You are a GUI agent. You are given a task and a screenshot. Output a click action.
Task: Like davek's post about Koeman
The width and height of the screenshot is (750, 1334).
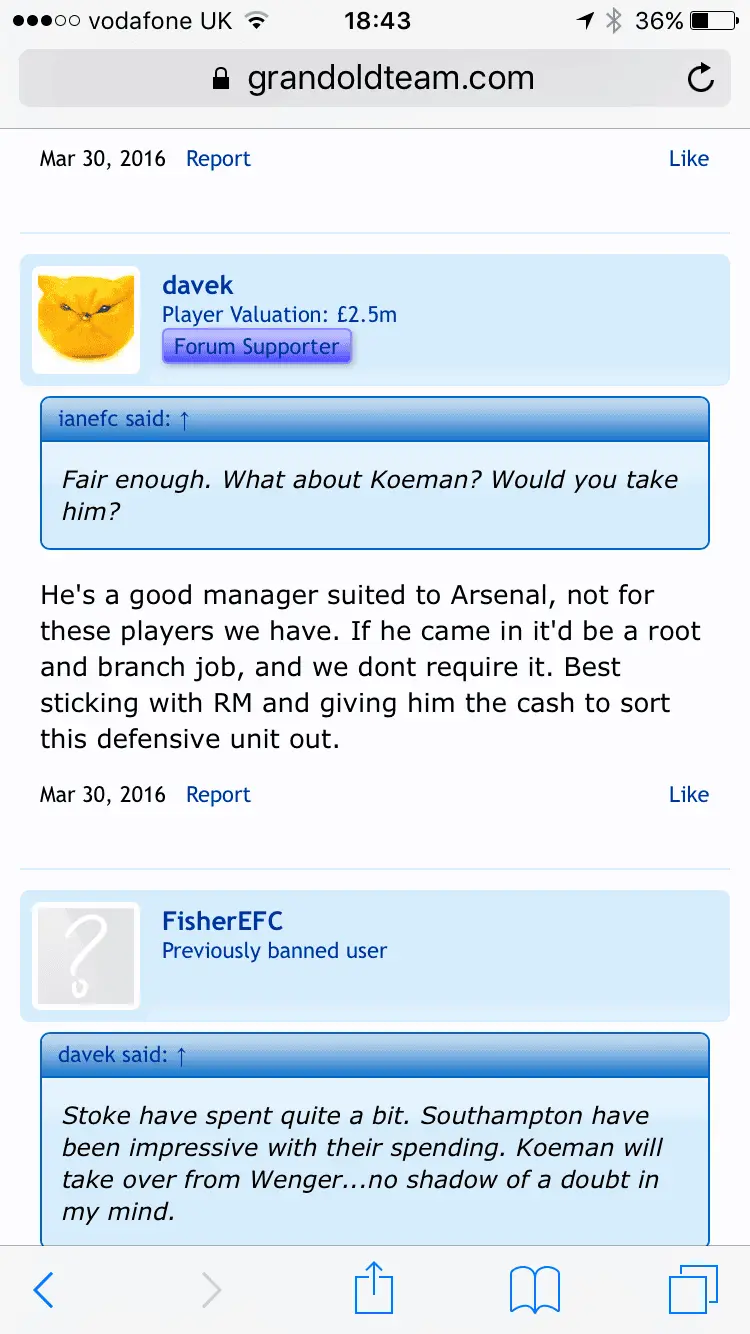[x=688, y=795]
